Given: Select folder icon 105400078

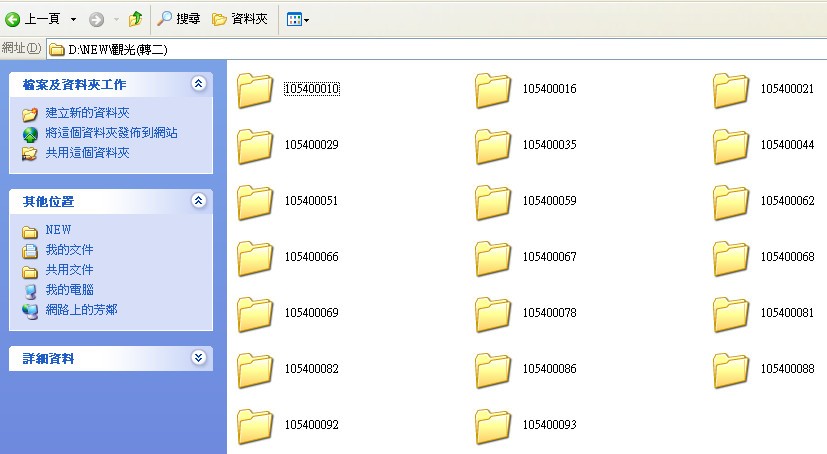Looking at the screenshot, I should point(493,315).
